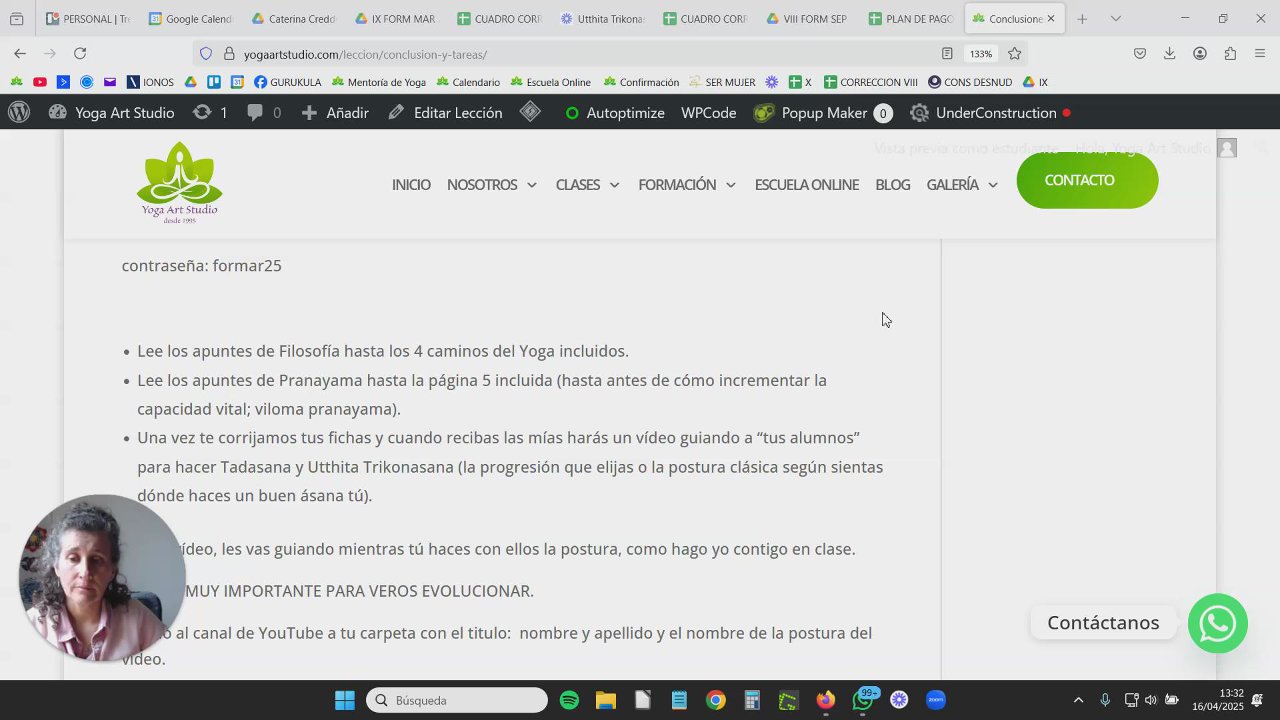The image size is (1280, 720).
Task: Open WhatsApp from the taskbar
Action: point(863,700)
